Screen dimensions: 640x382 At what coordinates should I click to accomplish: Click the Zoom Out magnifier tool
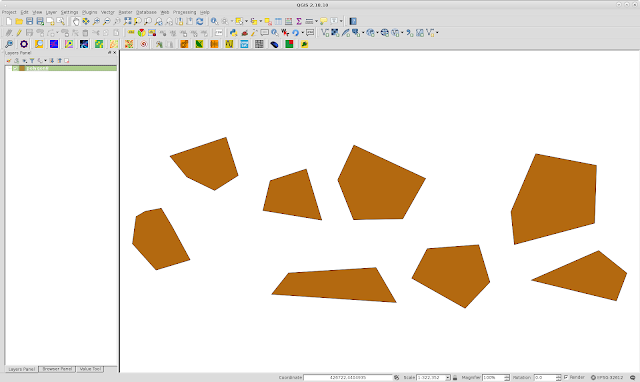[107, 21]
